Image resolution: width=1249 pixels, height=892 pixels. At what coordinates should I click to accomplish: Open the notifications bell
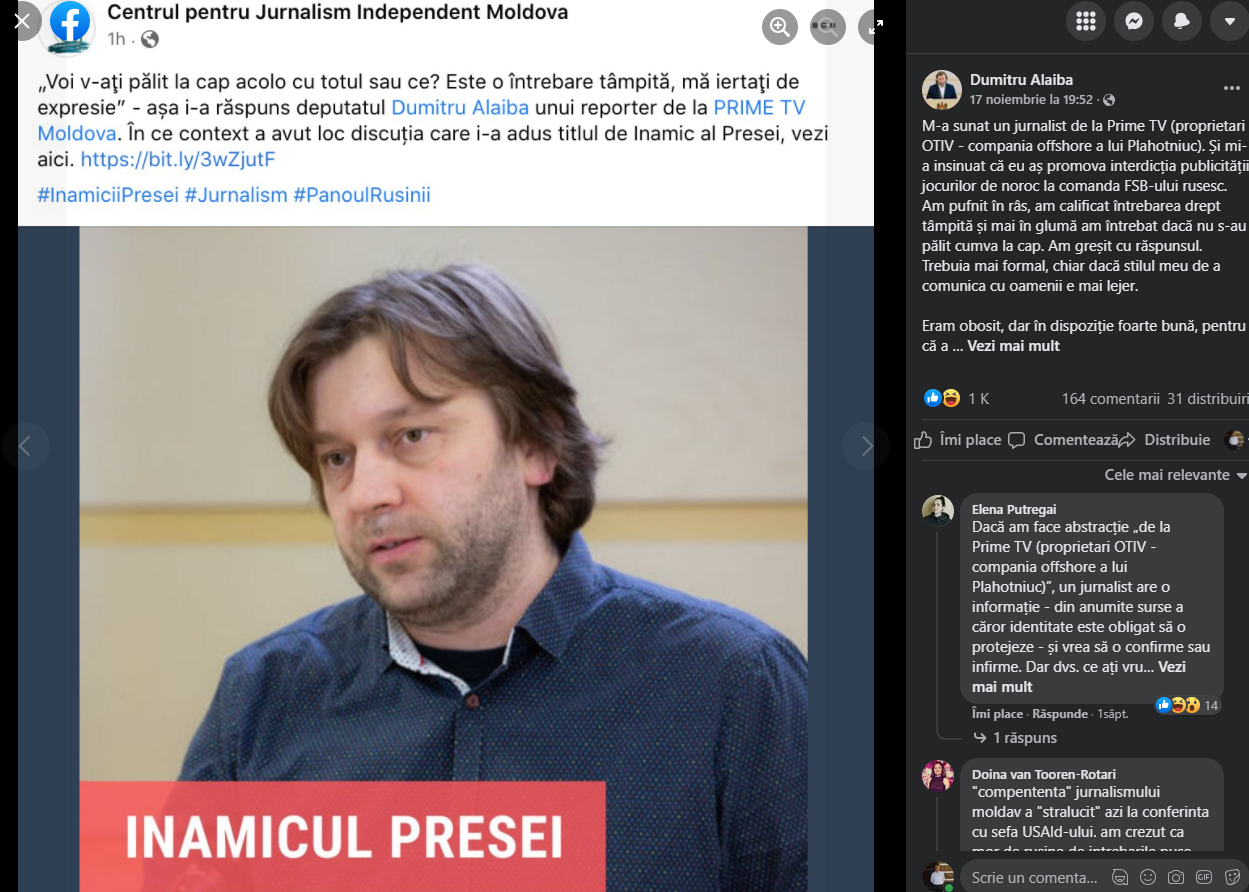click(1182, 21)
